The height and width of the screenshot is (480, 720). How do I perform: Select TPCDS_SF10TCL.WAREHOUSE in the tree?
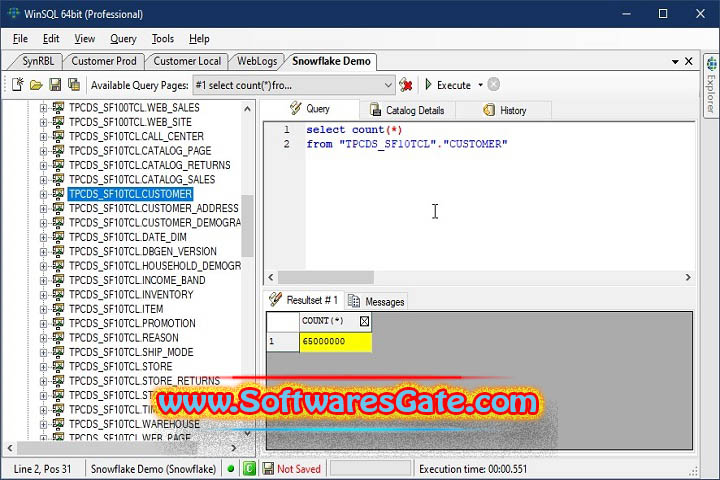pyautogui.click(x=135, y=424)
